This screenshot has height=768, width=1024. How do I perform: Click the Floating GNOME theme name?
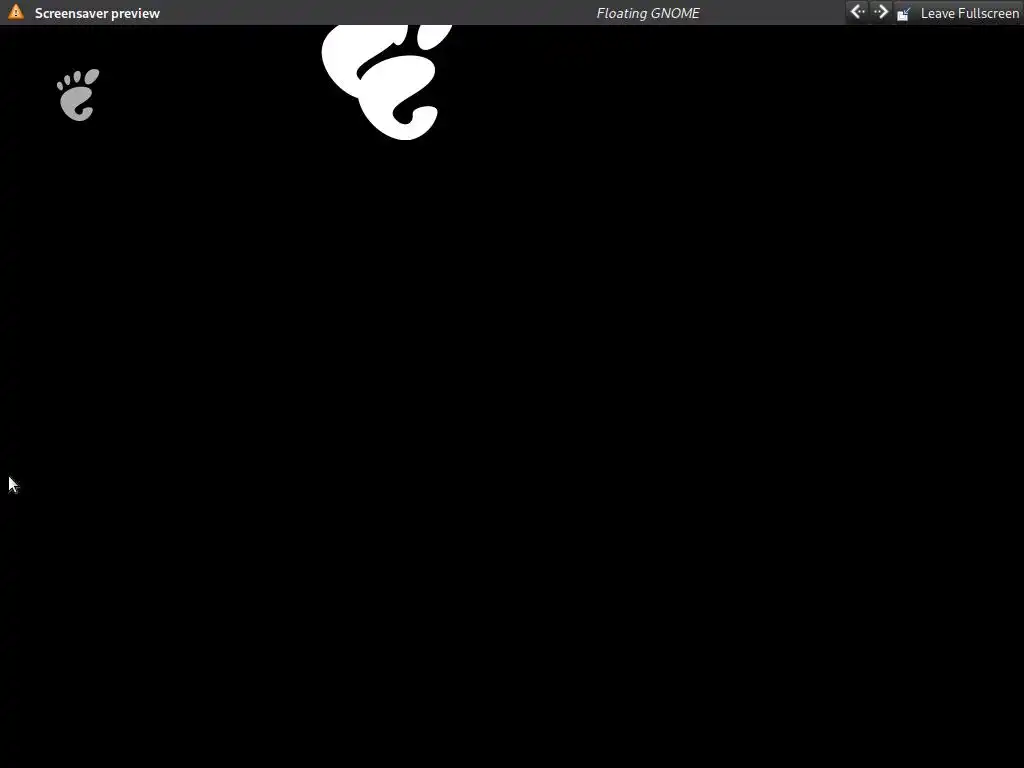coord(648,13)
